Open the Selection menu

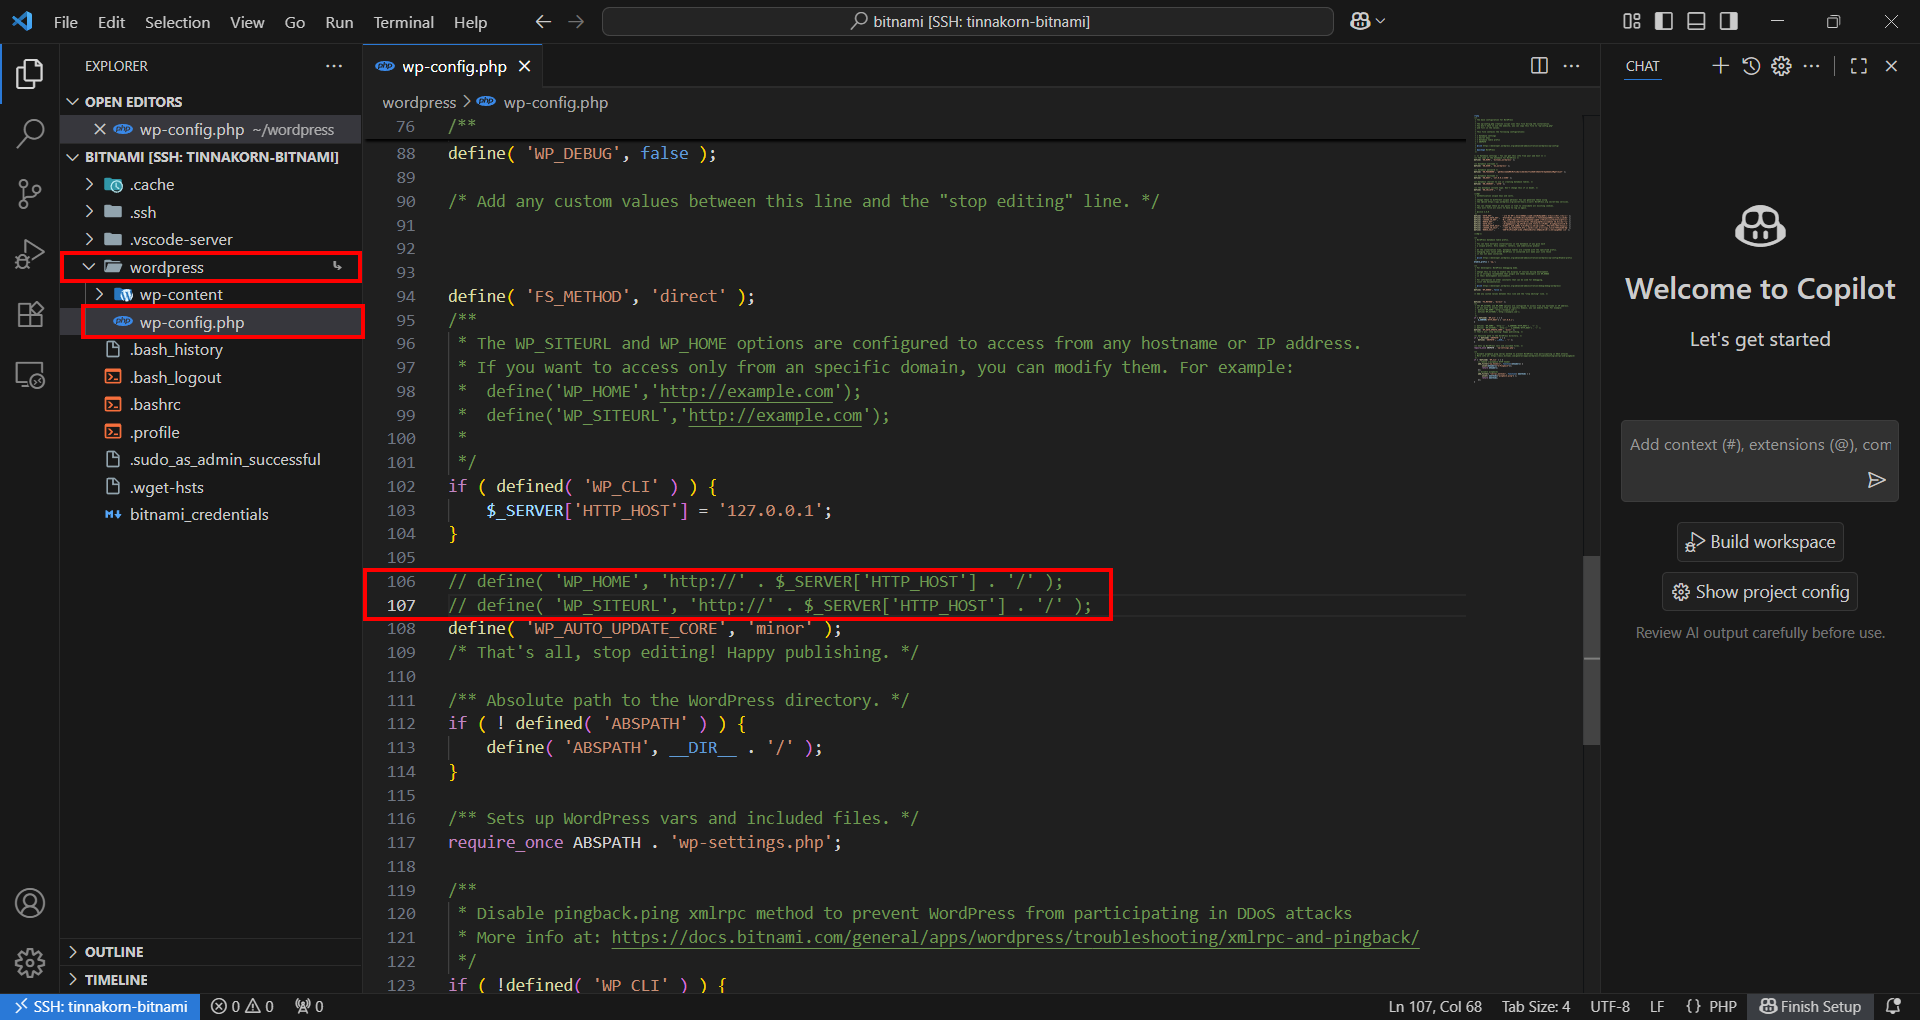click(x=177, y=22)
